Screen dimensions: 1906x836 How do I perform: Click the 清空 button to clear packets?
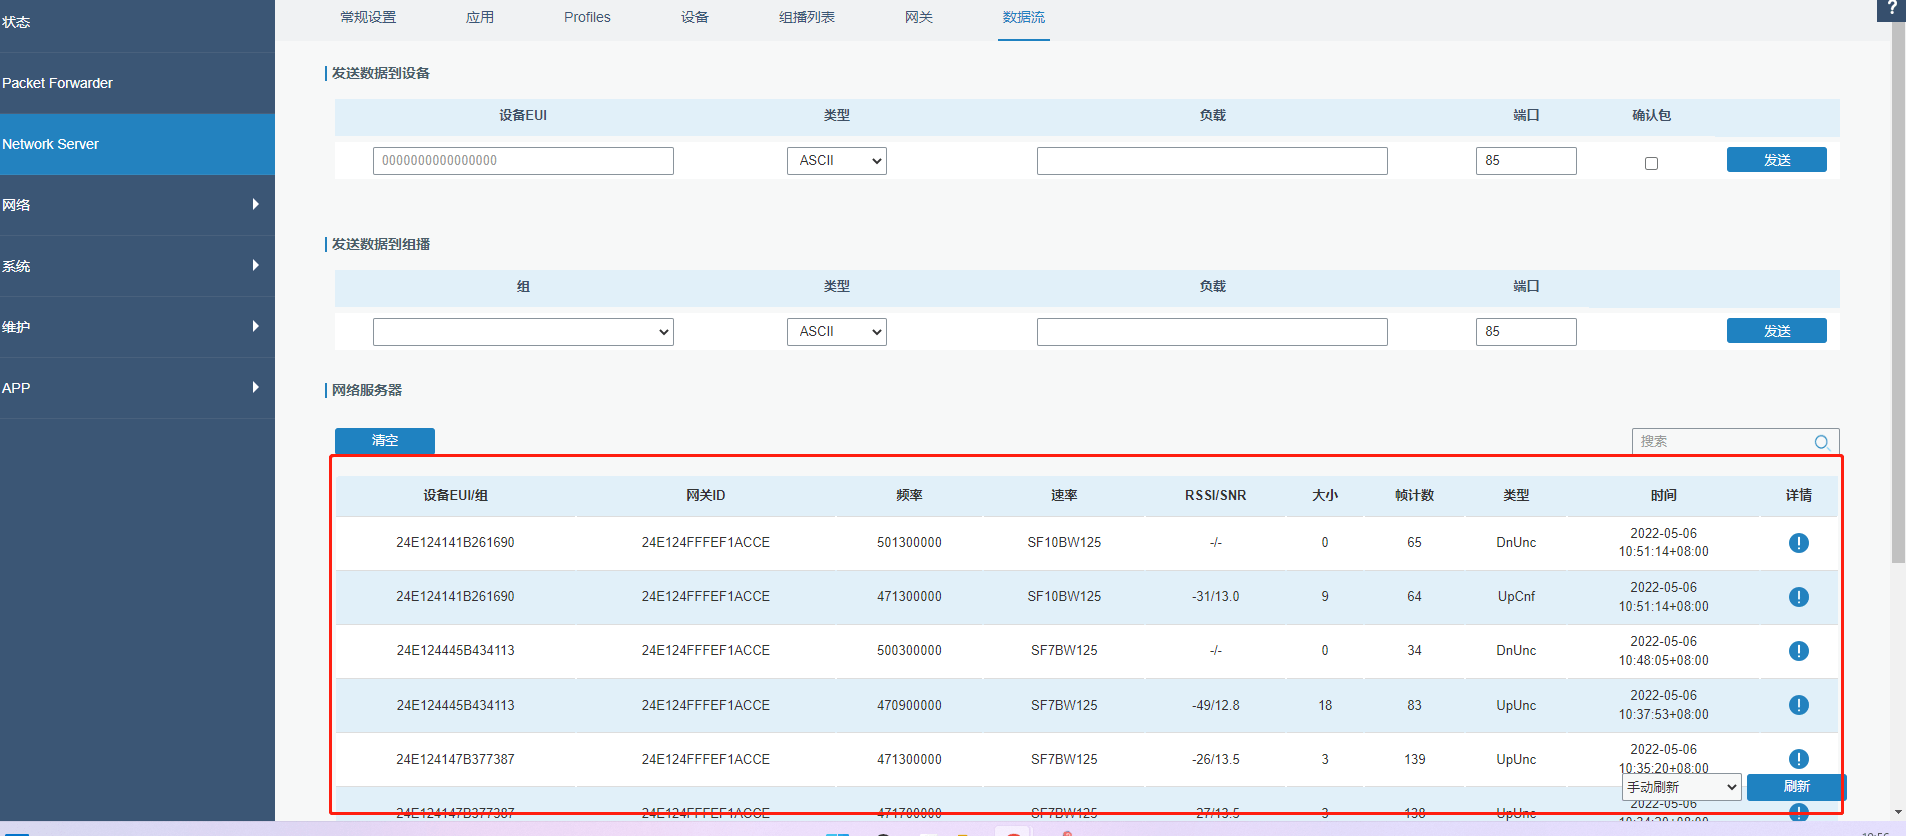click(385, 441)
